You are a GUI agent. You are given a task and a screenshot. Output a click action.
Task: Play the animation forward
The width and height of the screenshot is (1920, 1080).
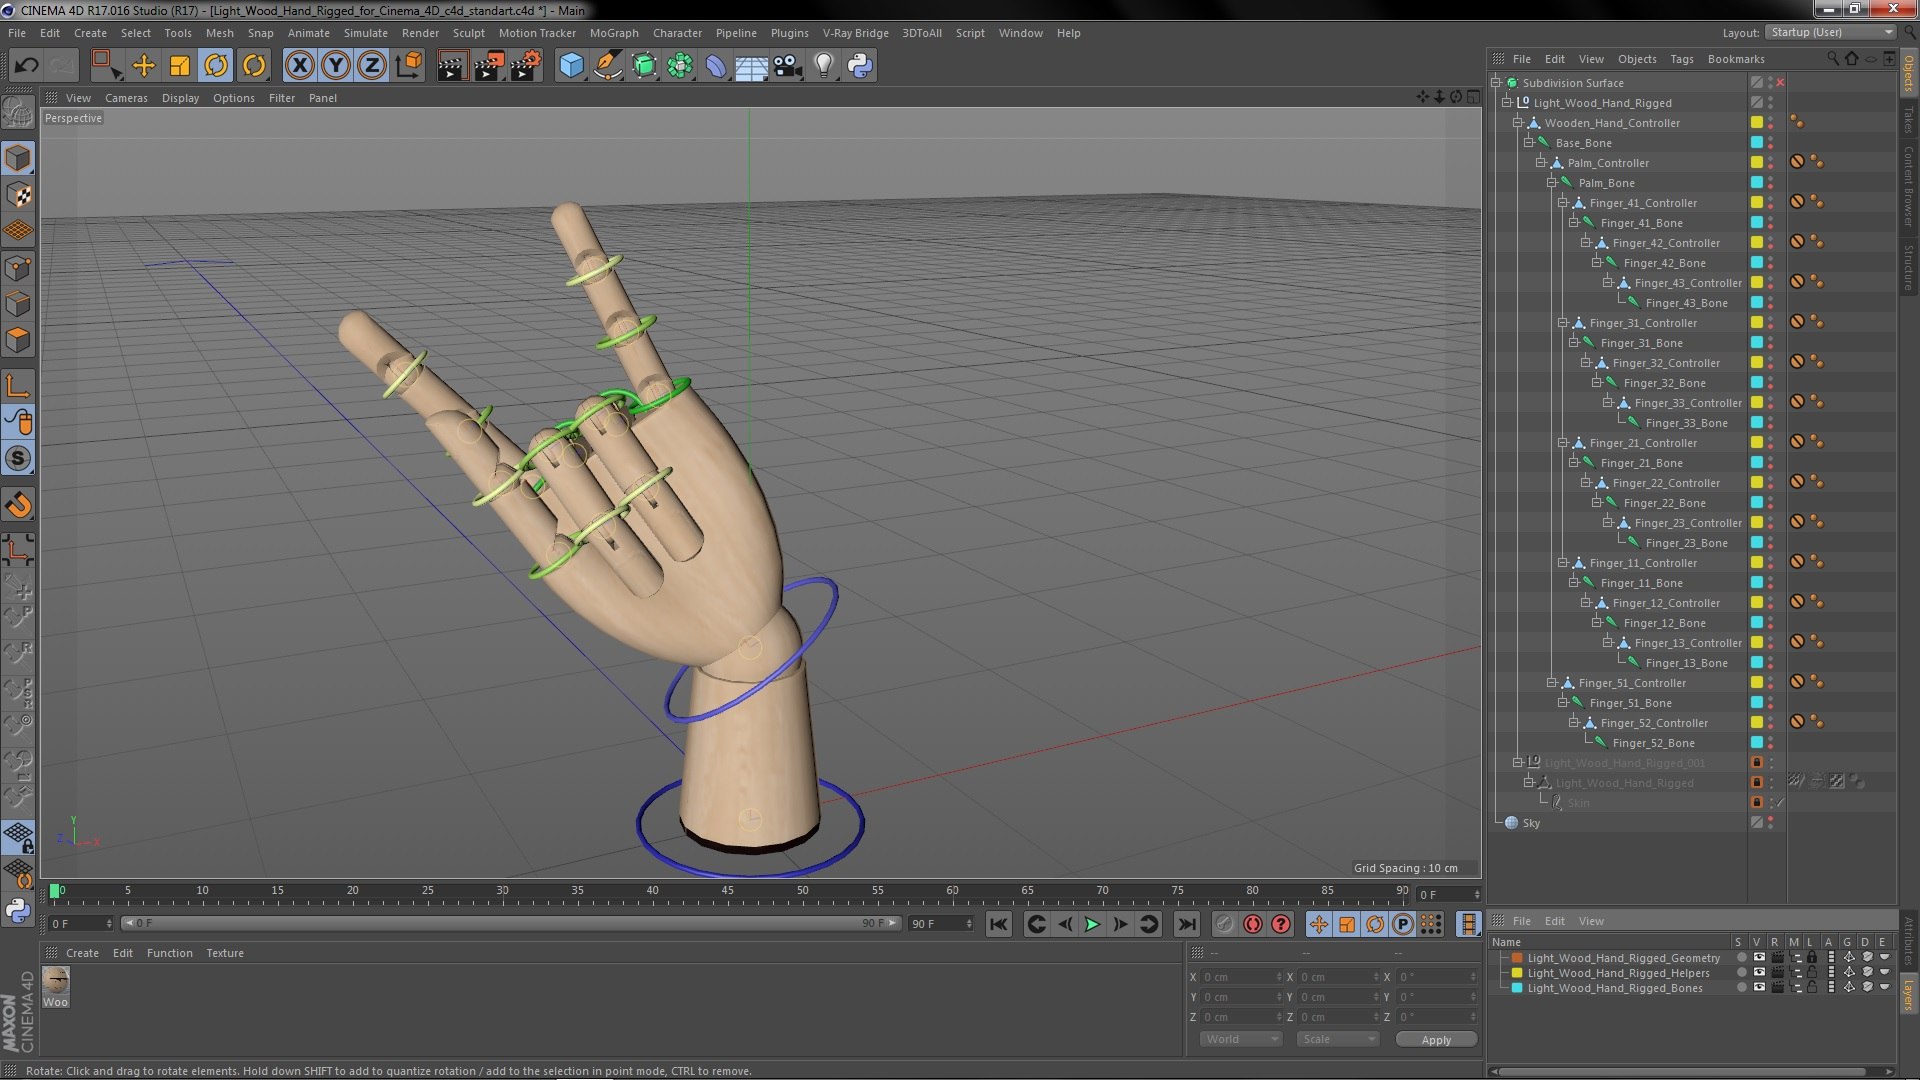[1092, 924]
